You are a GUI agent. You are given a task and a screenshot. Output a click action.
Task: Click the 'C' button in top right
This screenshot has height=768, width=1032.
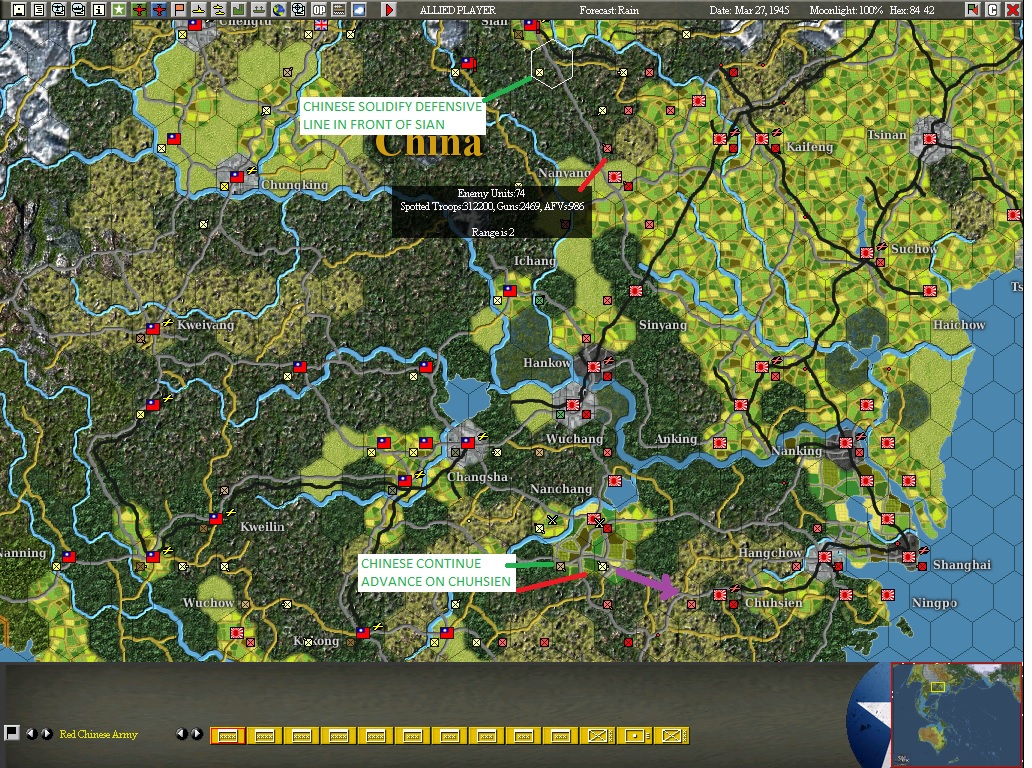click(x=993, y=9)
